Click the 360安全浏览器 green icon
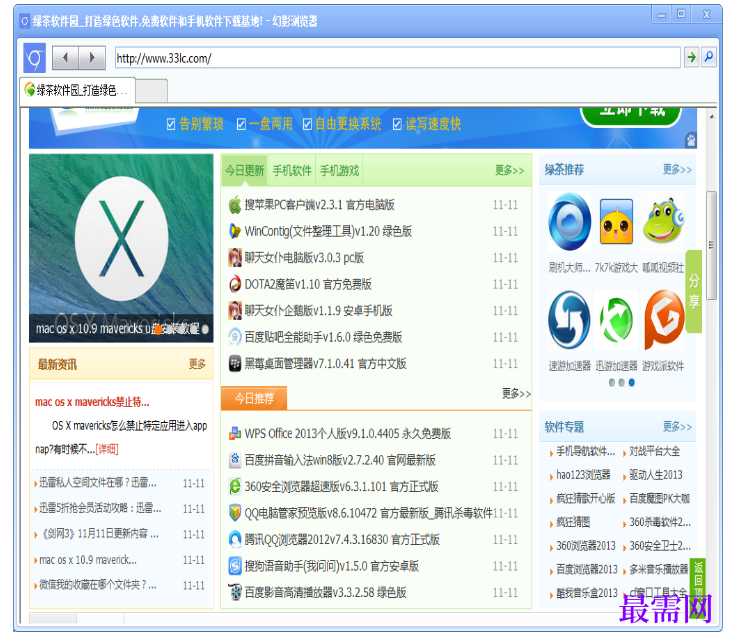The image size is (731, 640). (235, 487)
